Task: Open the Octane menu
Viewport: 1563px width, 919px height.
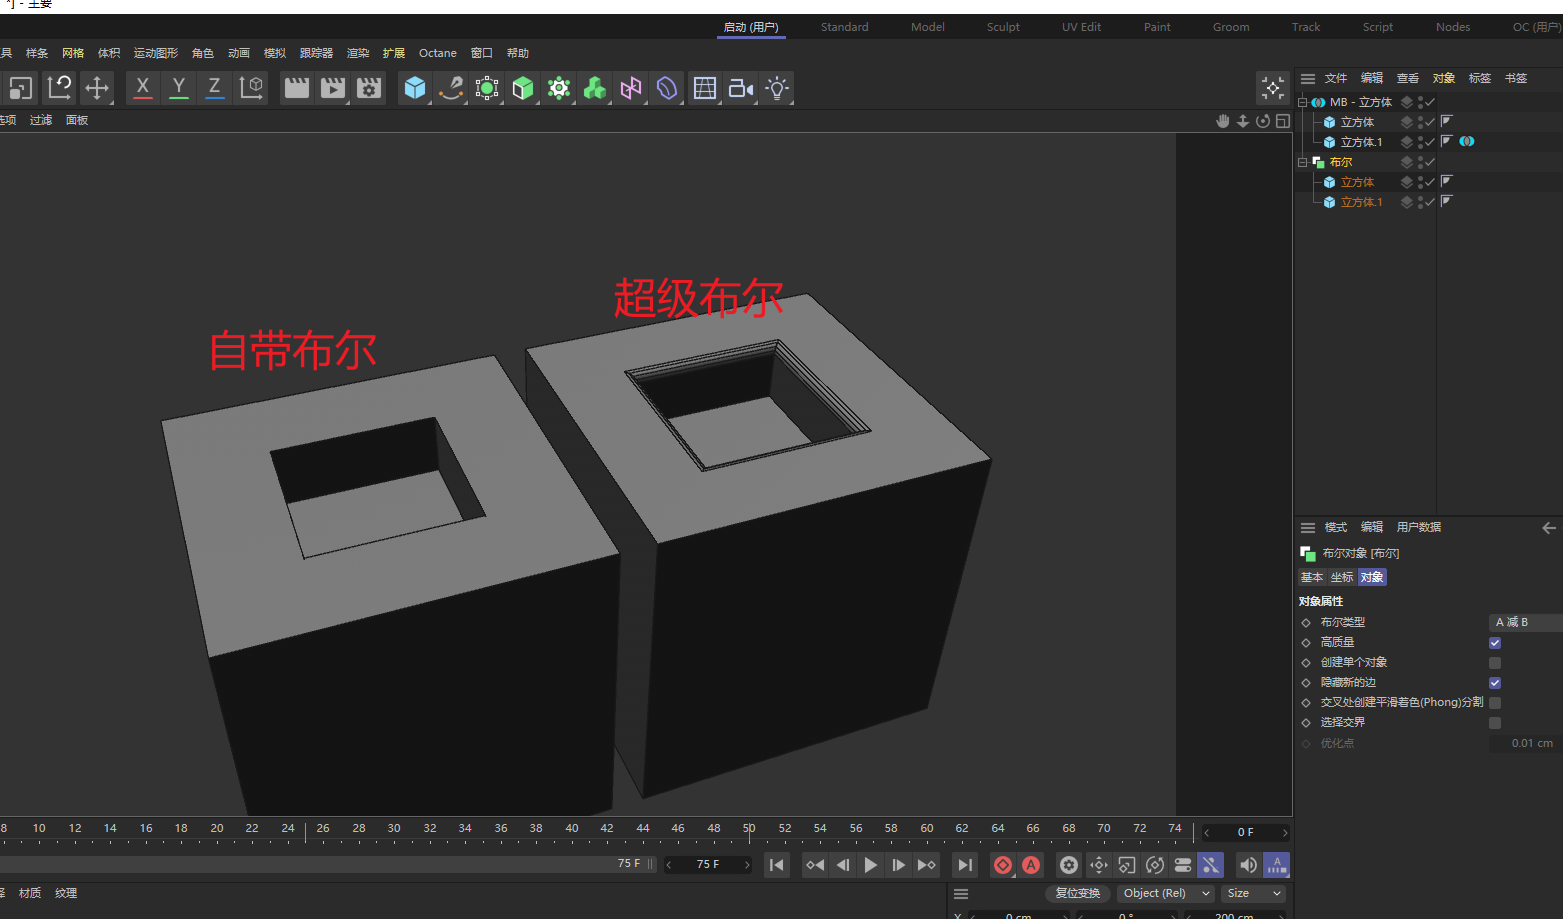Action: 437,53
